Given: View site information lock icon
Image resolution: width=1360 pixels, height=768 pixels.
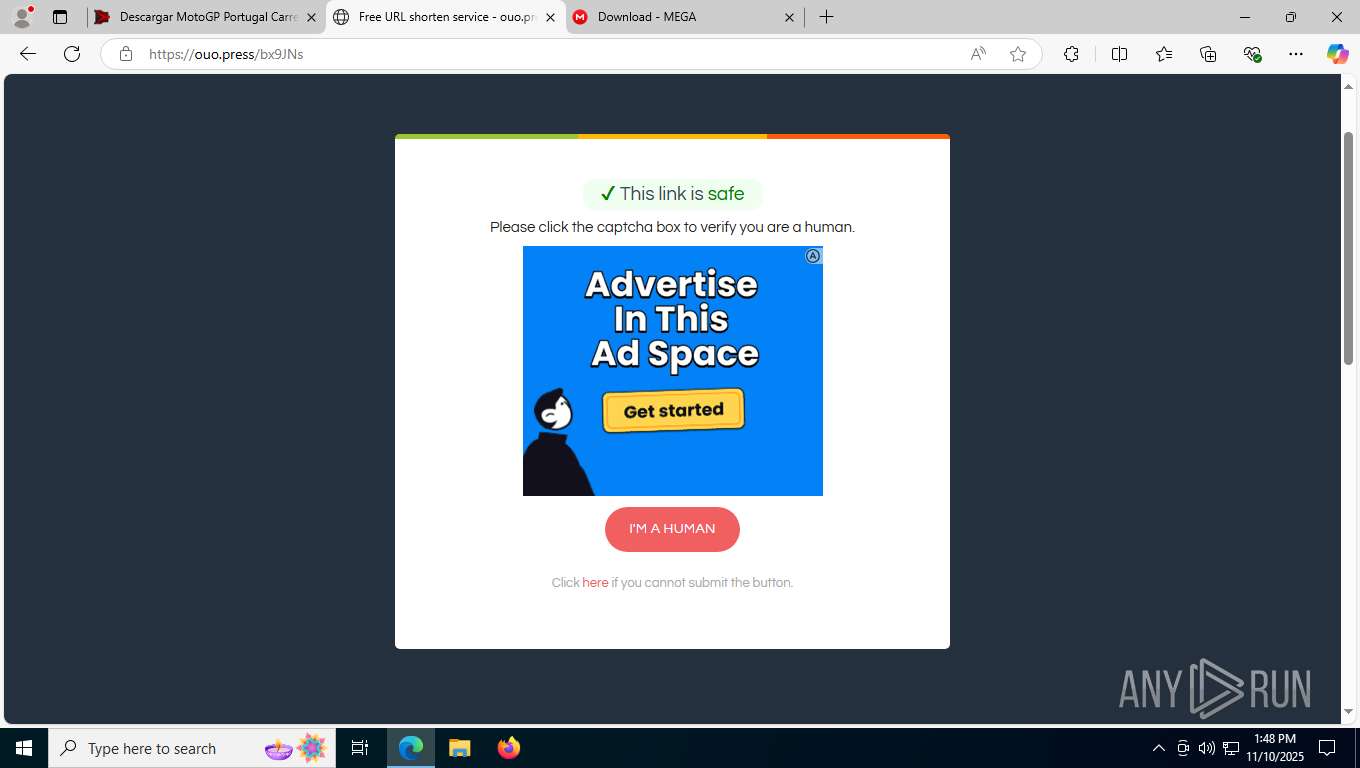Looking at the screenshot, I should pyautogui.click(x=126, y=54).
